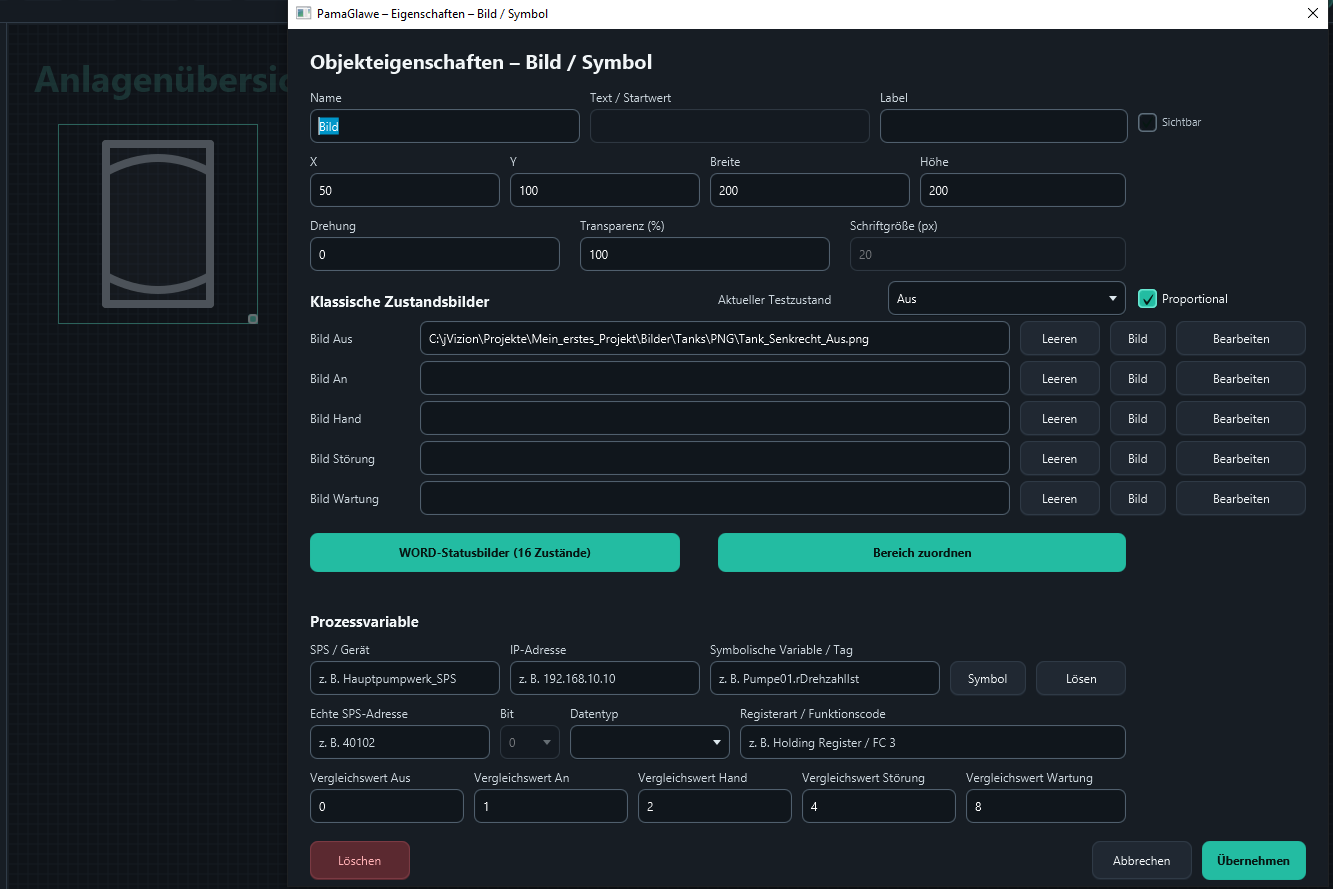
Task: Click the Symbolische Variable / Tag field
Action: [825, 678]
